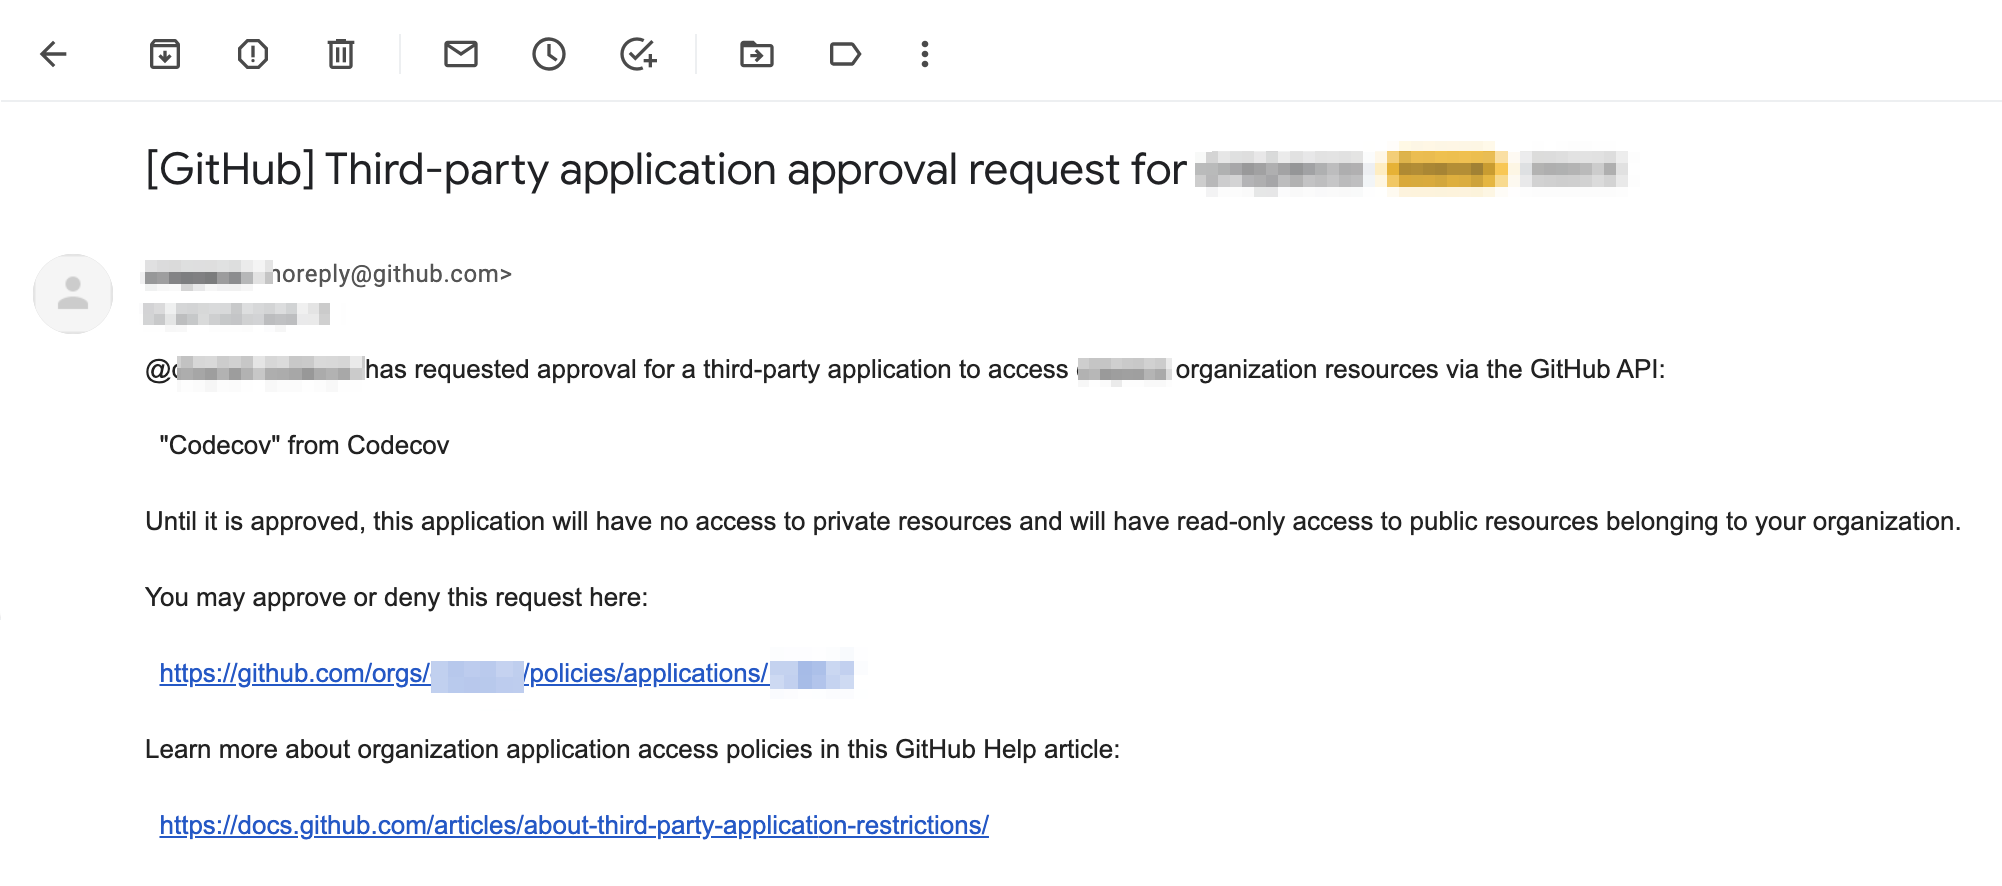Apply a label to this email
This screenshot has width=2002, height=886.
tap(845, 54)
